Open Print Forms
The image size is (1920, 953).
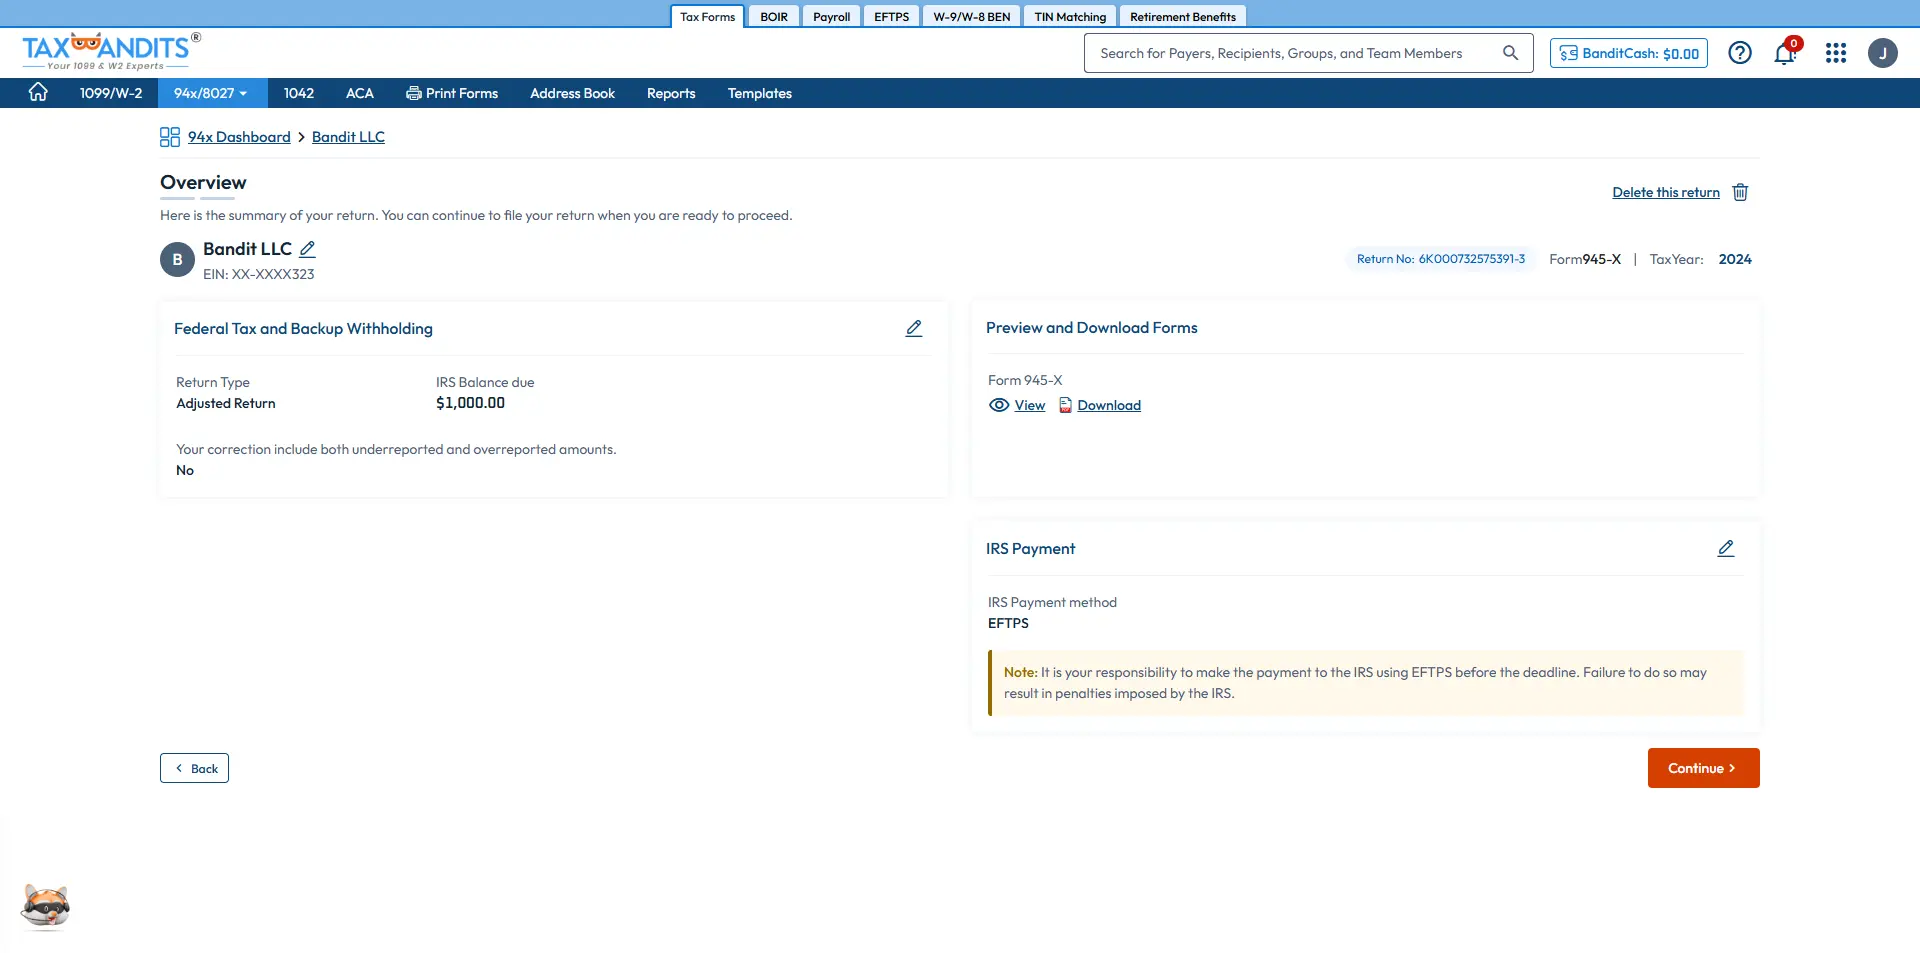click(x=452, y=93)
